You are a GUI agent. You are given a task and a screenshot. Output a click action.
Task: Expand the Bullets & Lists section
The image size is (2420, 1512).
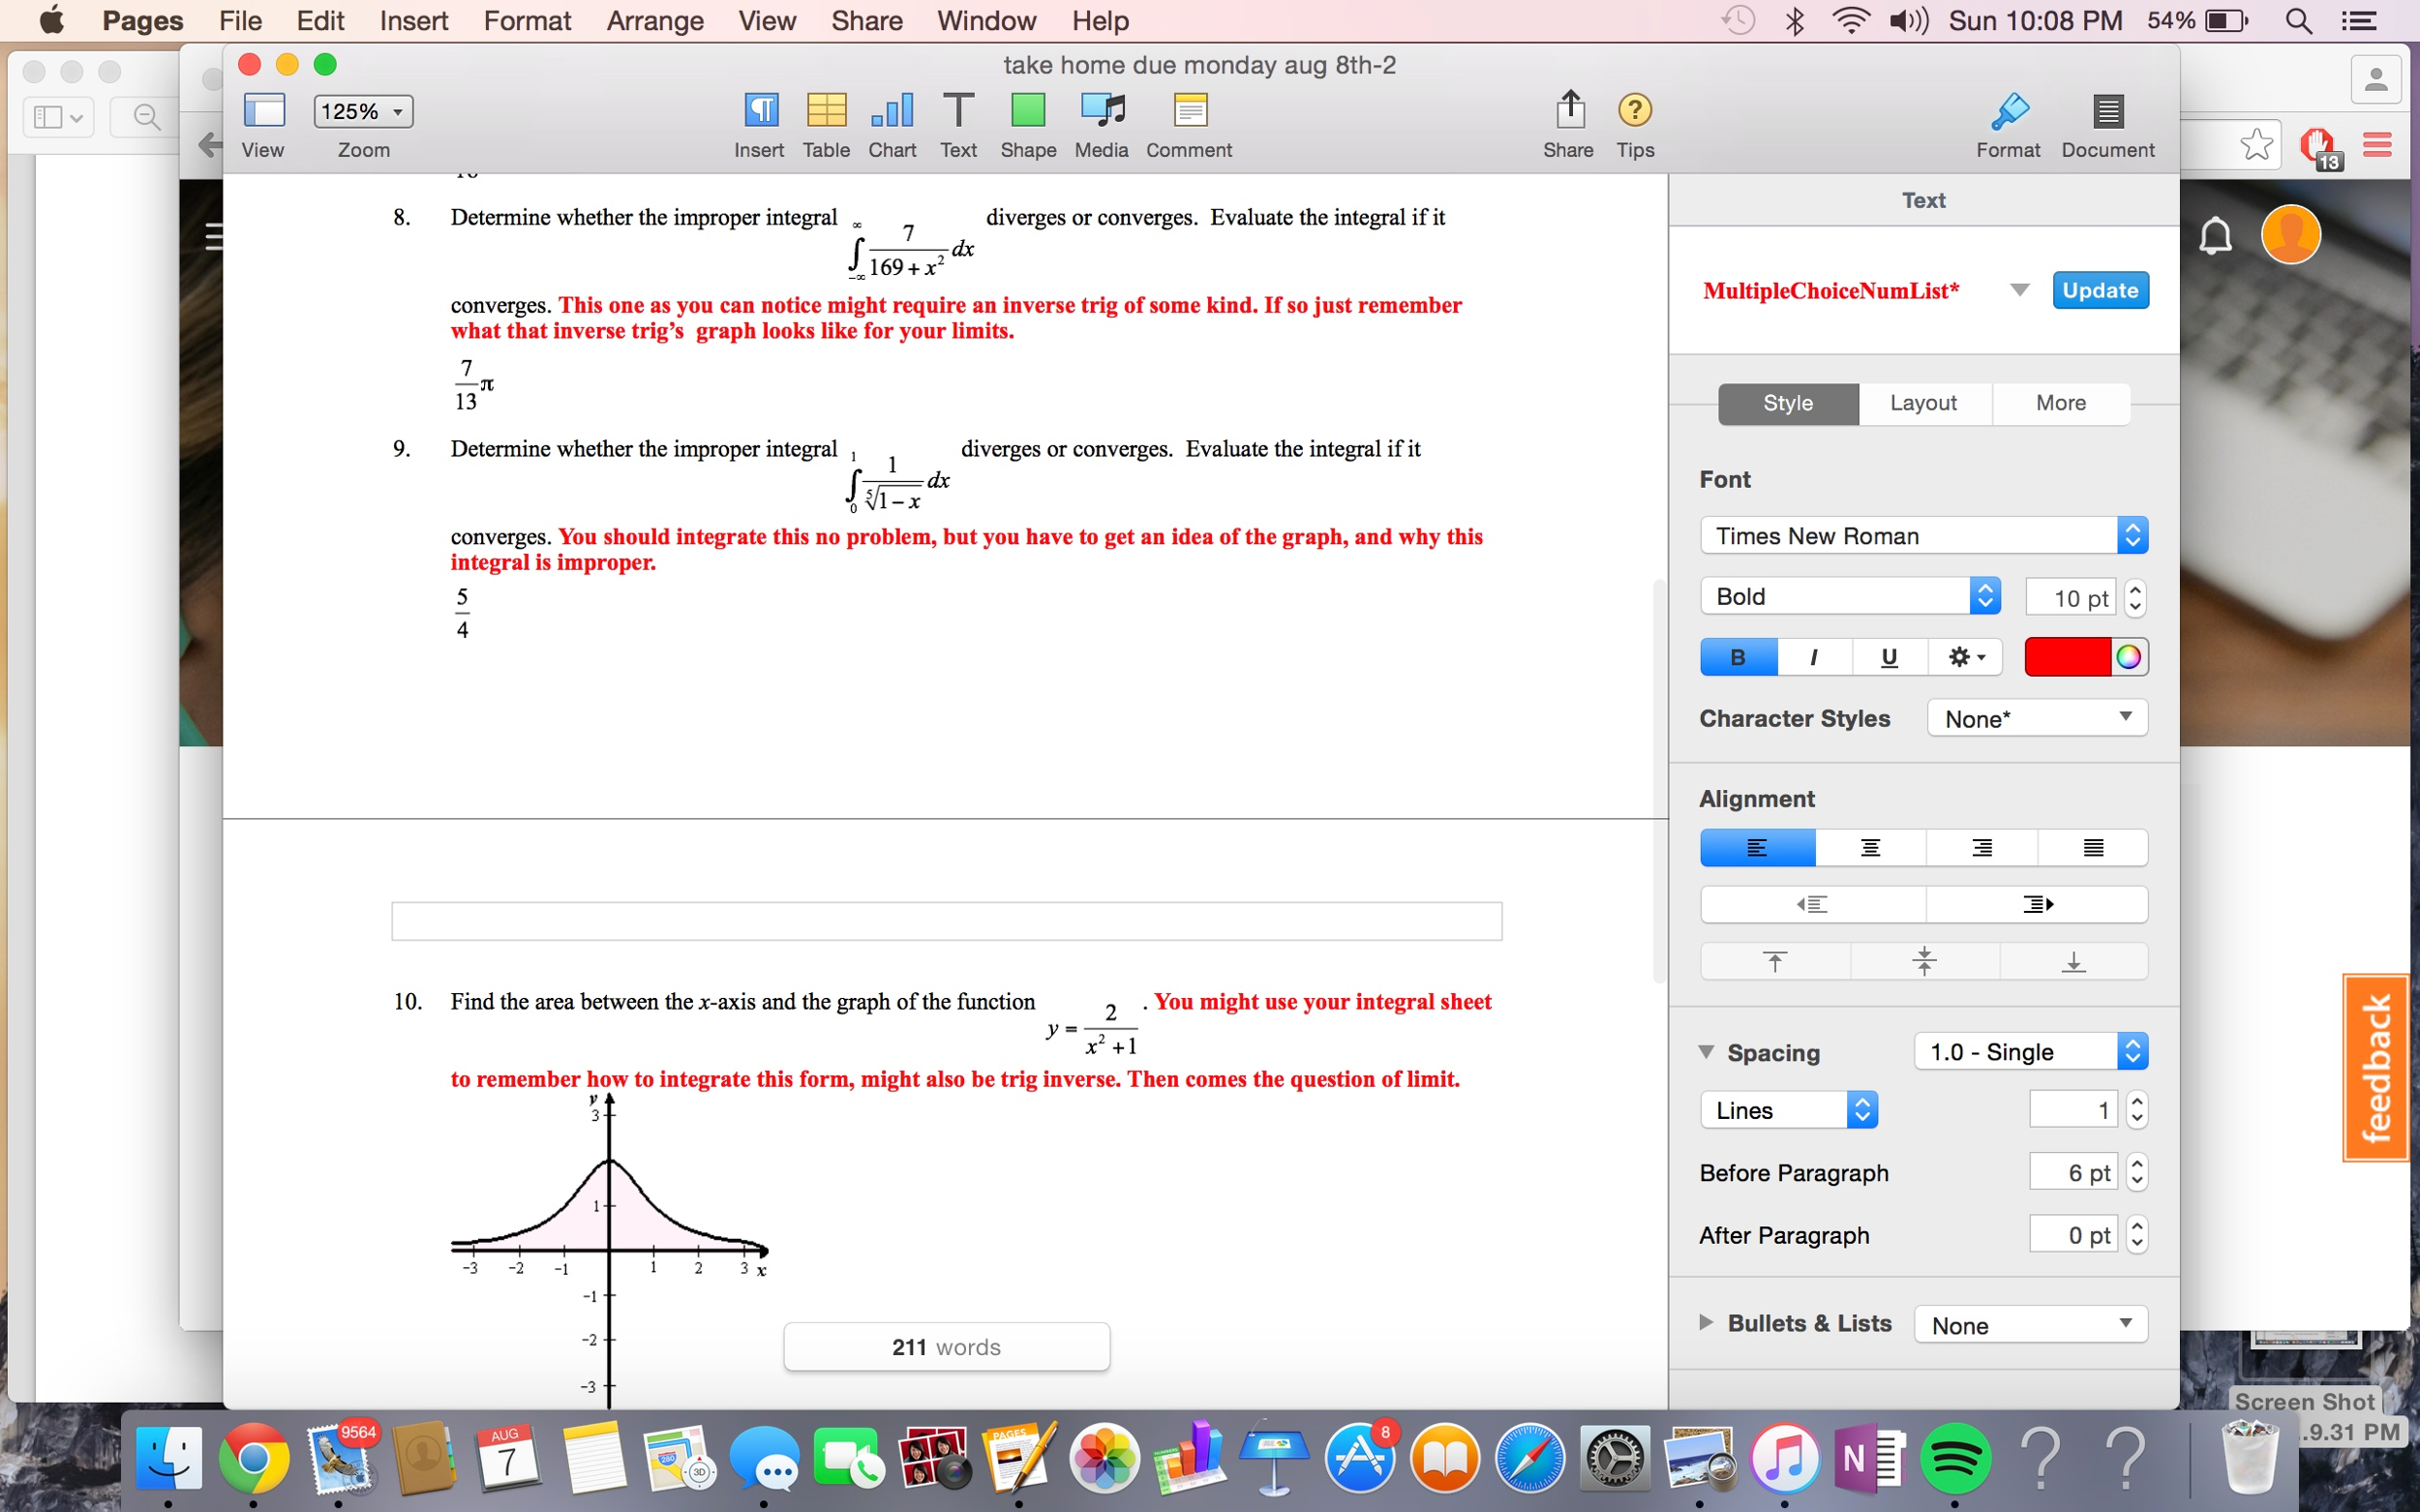click(1706, 1323)
